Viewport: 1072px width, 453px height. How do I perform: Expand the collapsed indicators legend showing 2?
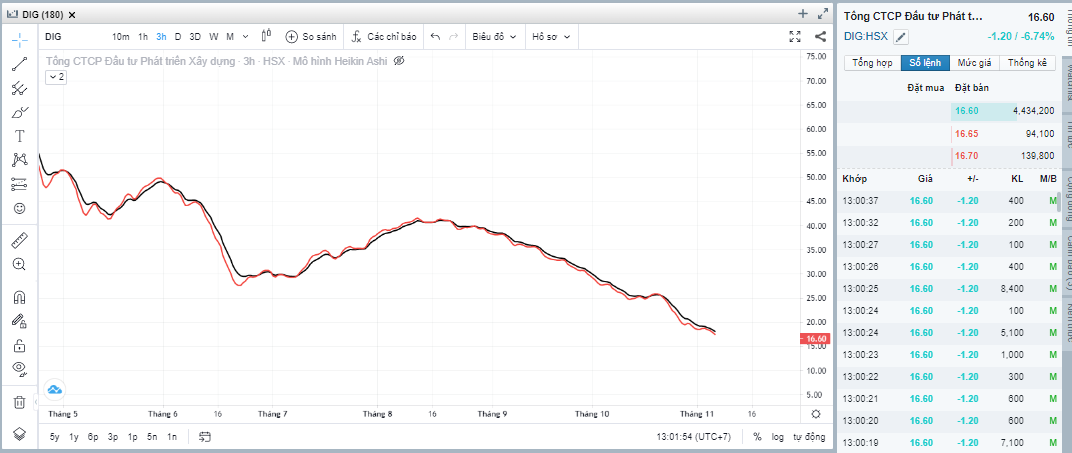pyautogui.click(x=57, y=77)
